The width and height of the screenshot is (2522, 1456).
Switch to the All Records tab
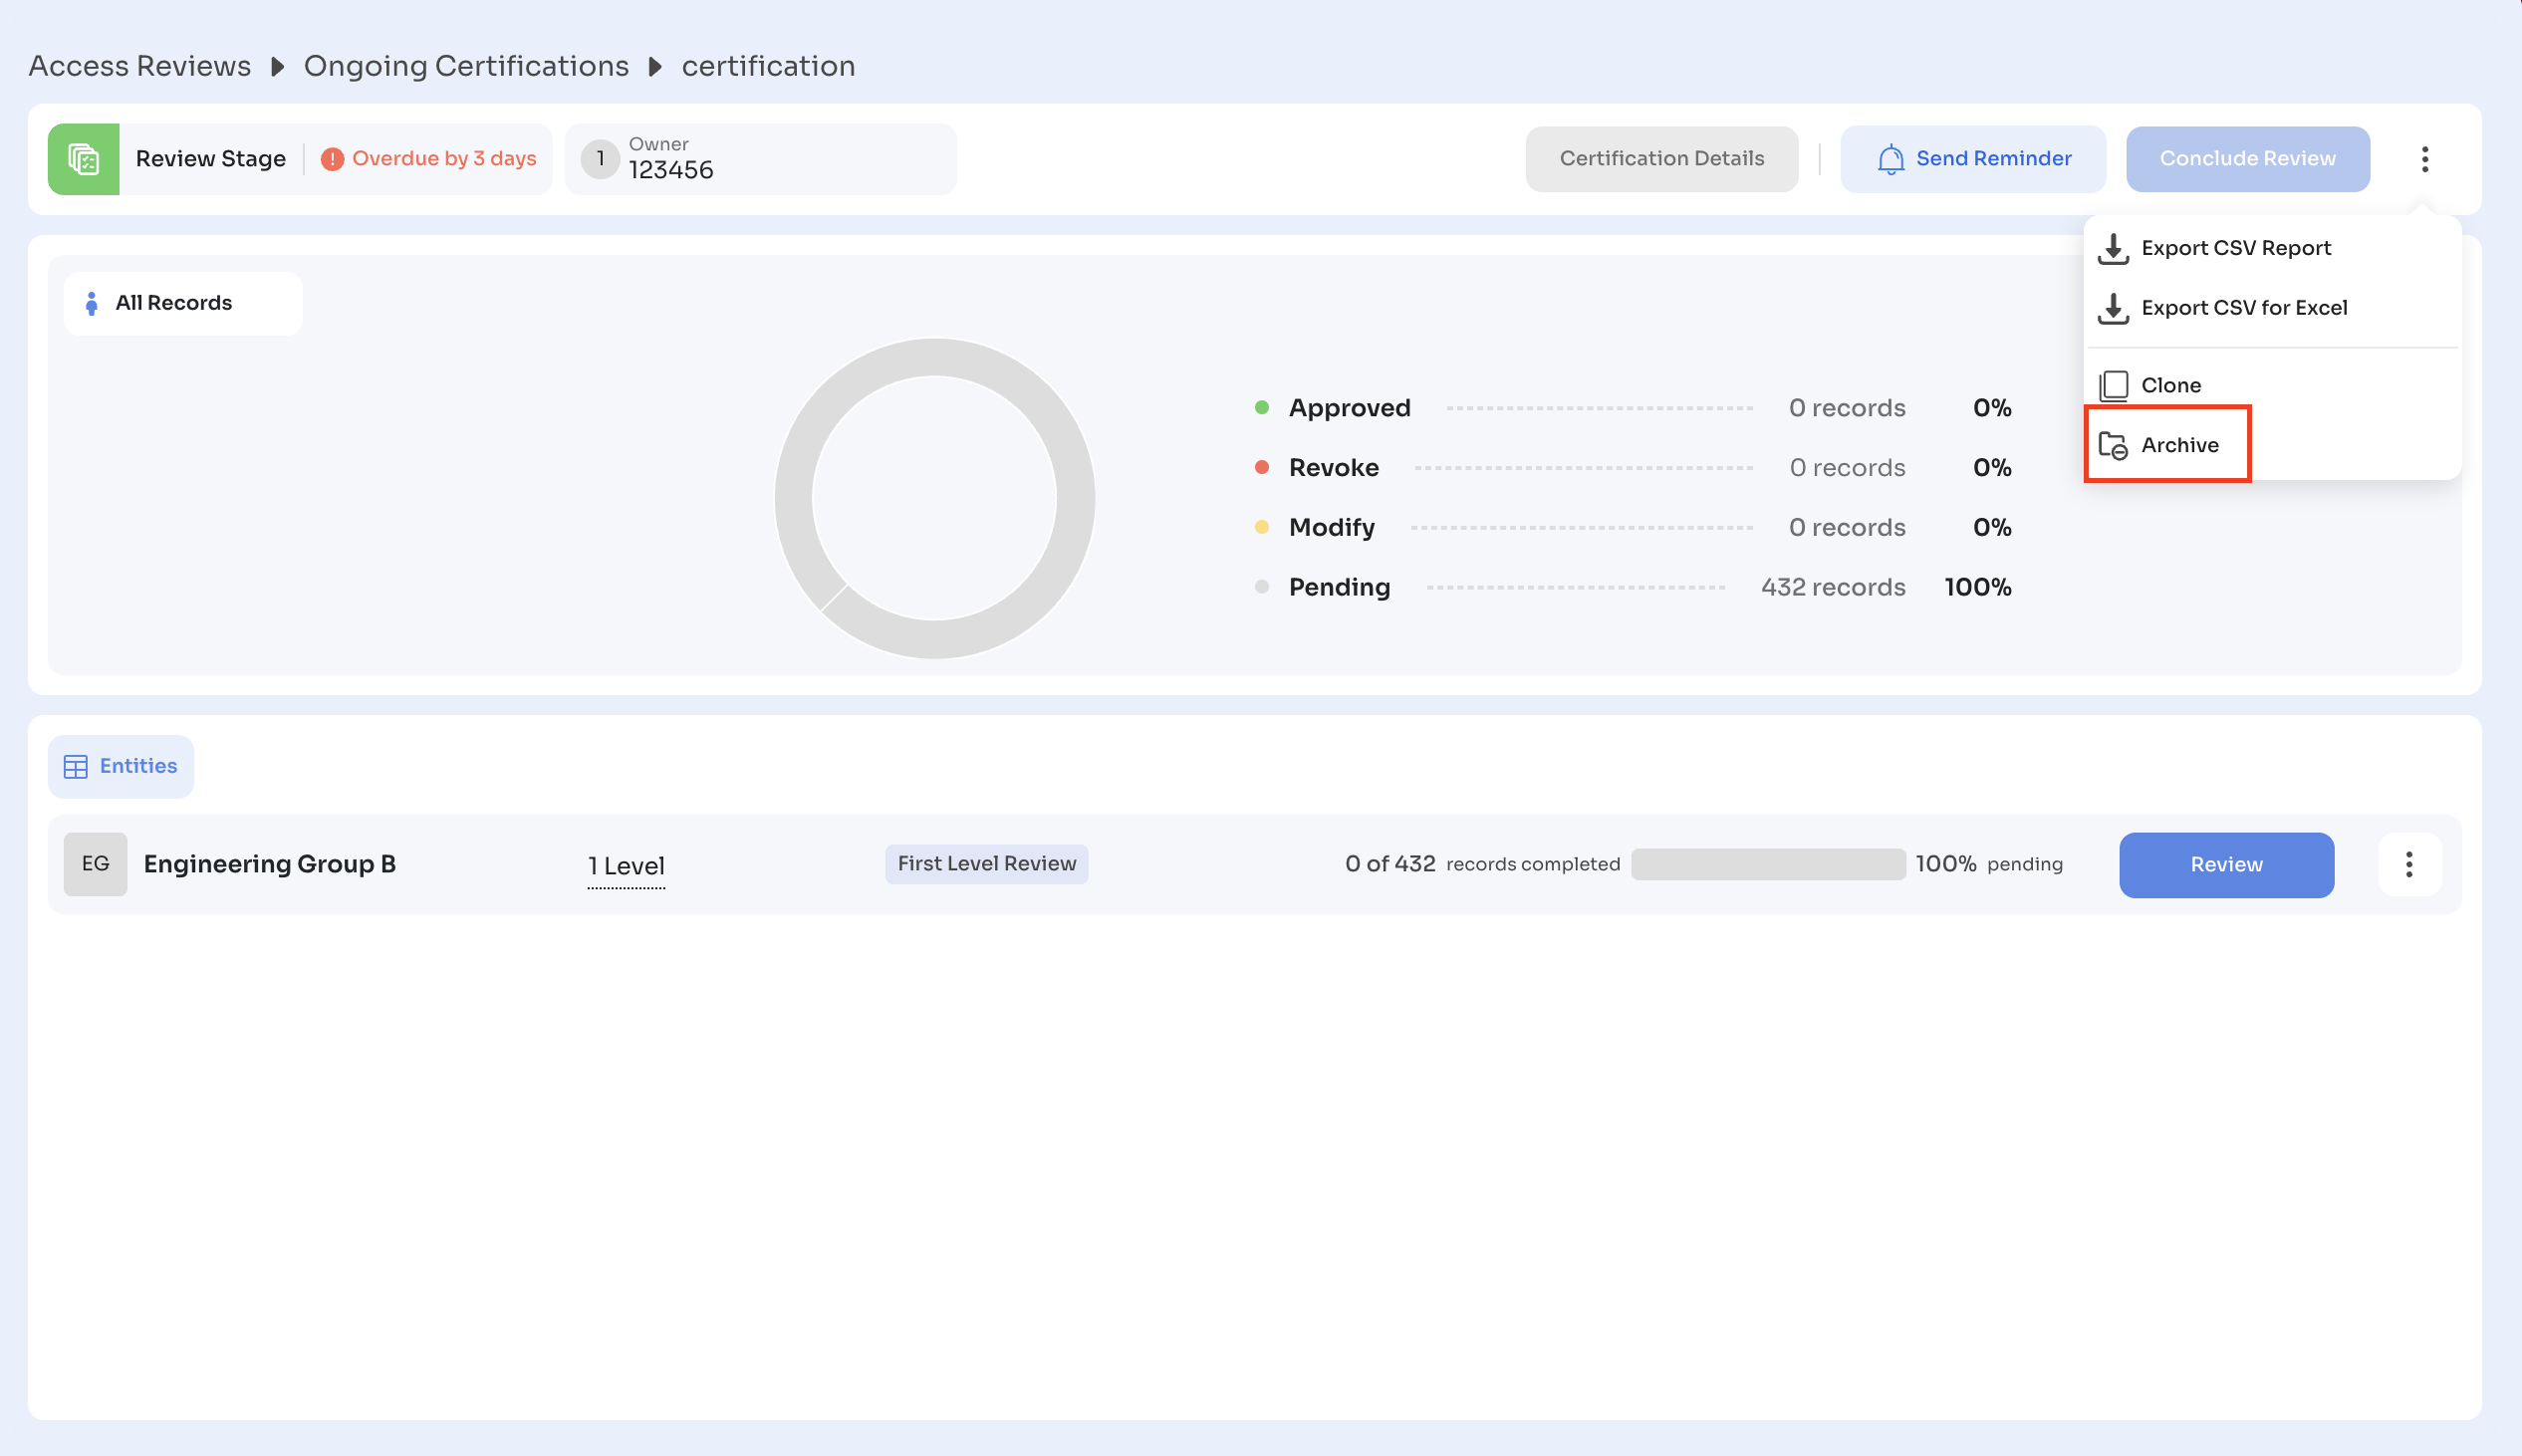pyautogui.click(x=174, y=303)
